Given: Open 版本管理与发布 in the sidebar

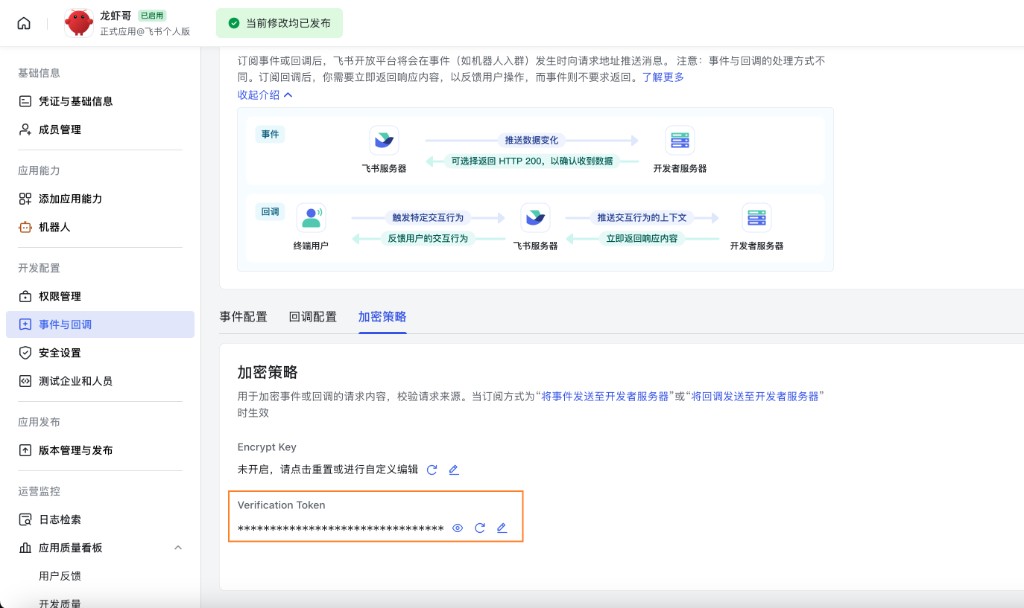Looking at the screenshot, I should (73, 451).
